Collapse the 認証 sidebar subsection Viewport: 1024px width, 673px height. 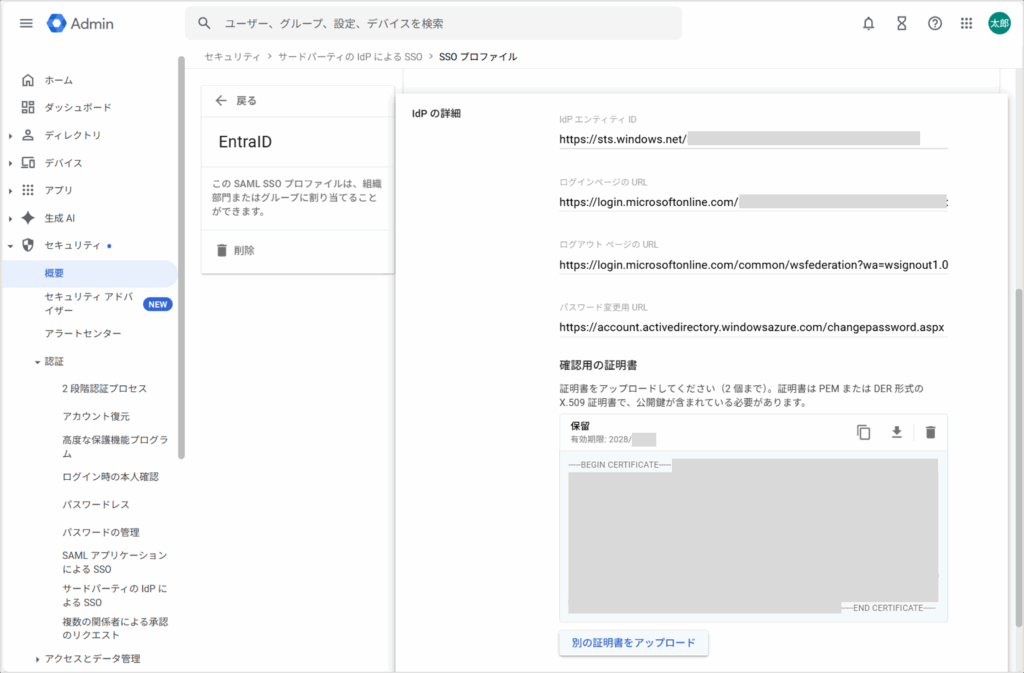[x=38, y=361]
